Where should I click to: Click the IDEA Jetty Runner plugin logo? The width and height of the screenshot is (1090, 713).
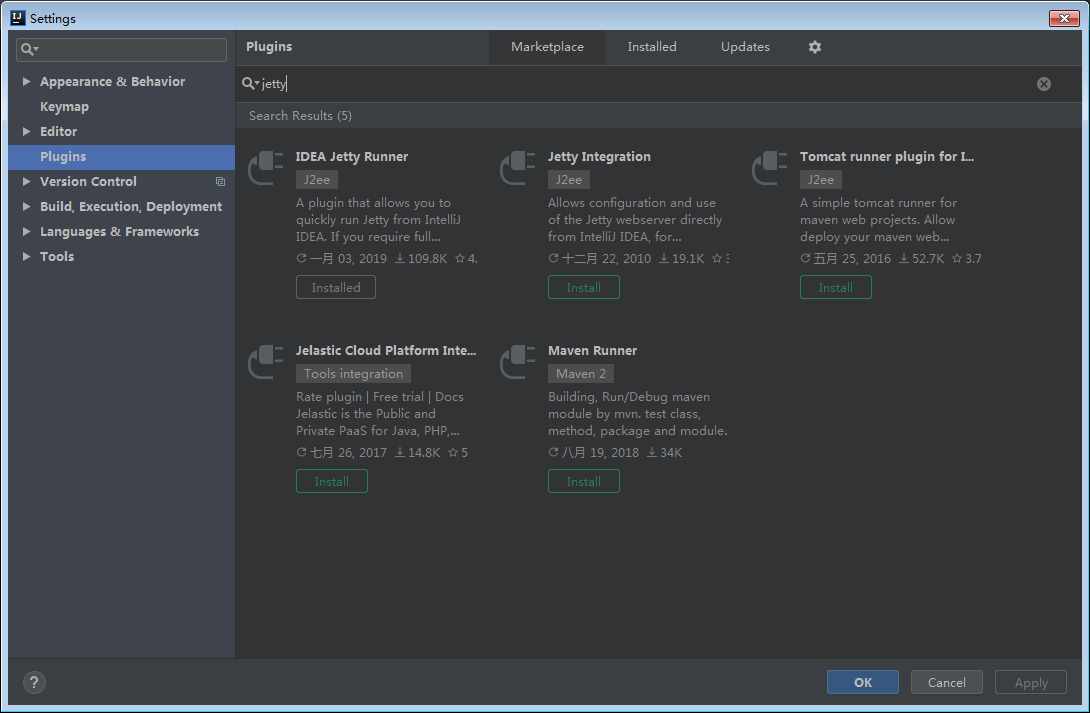pos(265,167)
